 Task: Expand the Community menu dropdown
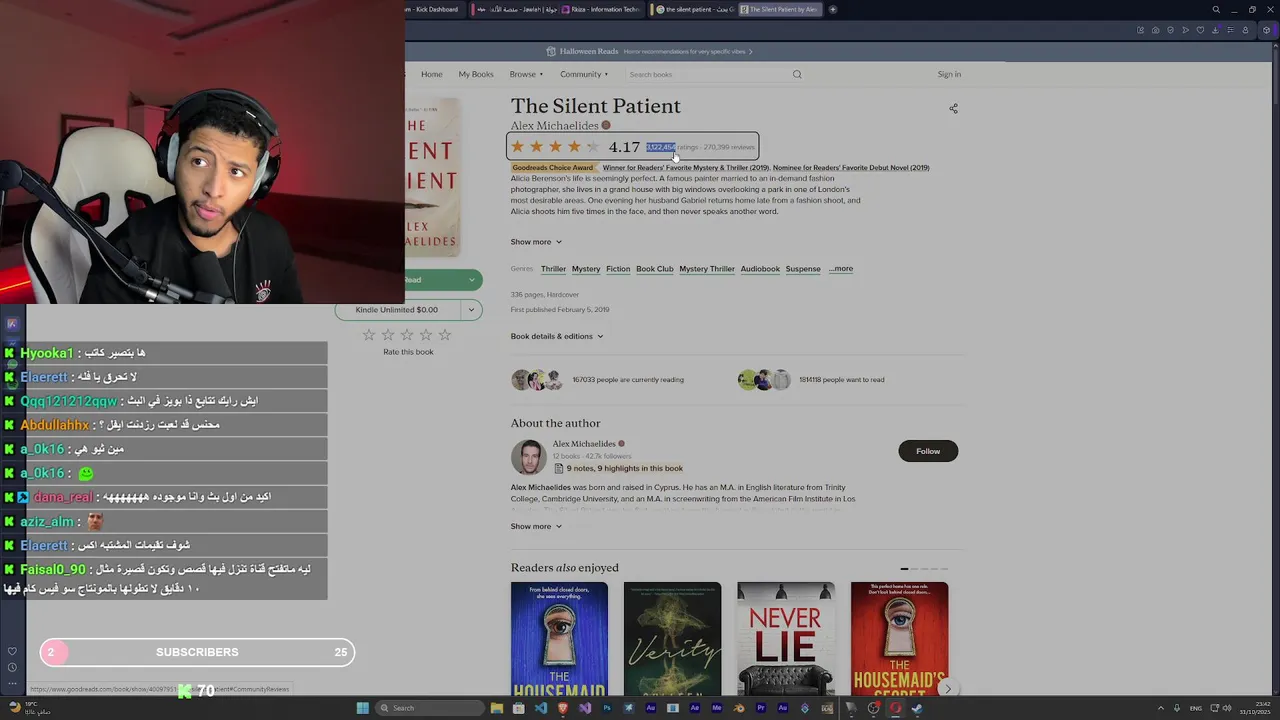[584, 74]
